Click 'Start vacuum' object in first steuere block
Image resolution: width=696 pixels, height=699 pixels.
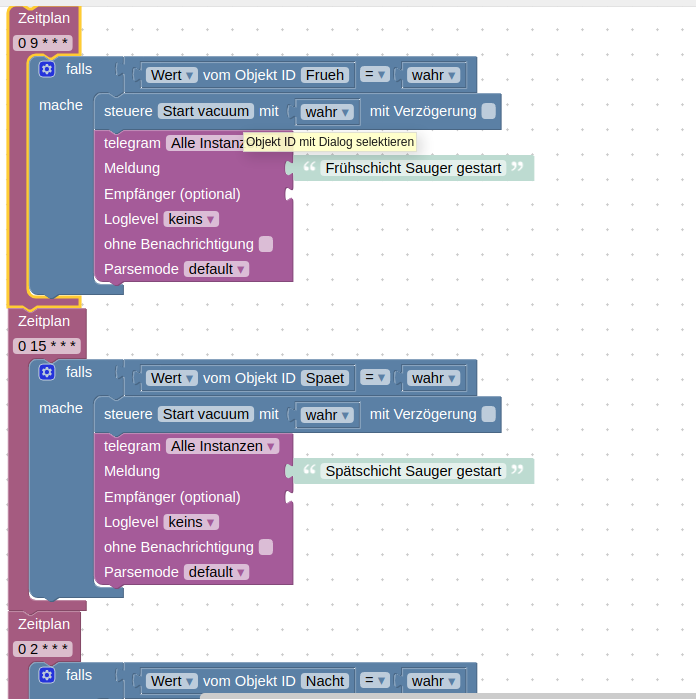coord(206,111)
